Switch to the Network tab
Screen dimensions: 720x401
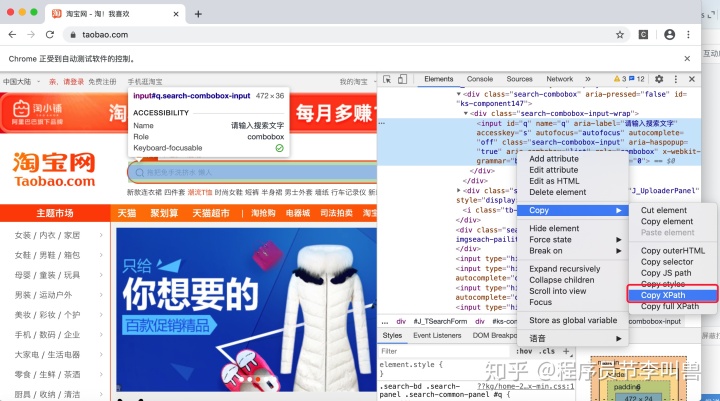tap(559, 79)
